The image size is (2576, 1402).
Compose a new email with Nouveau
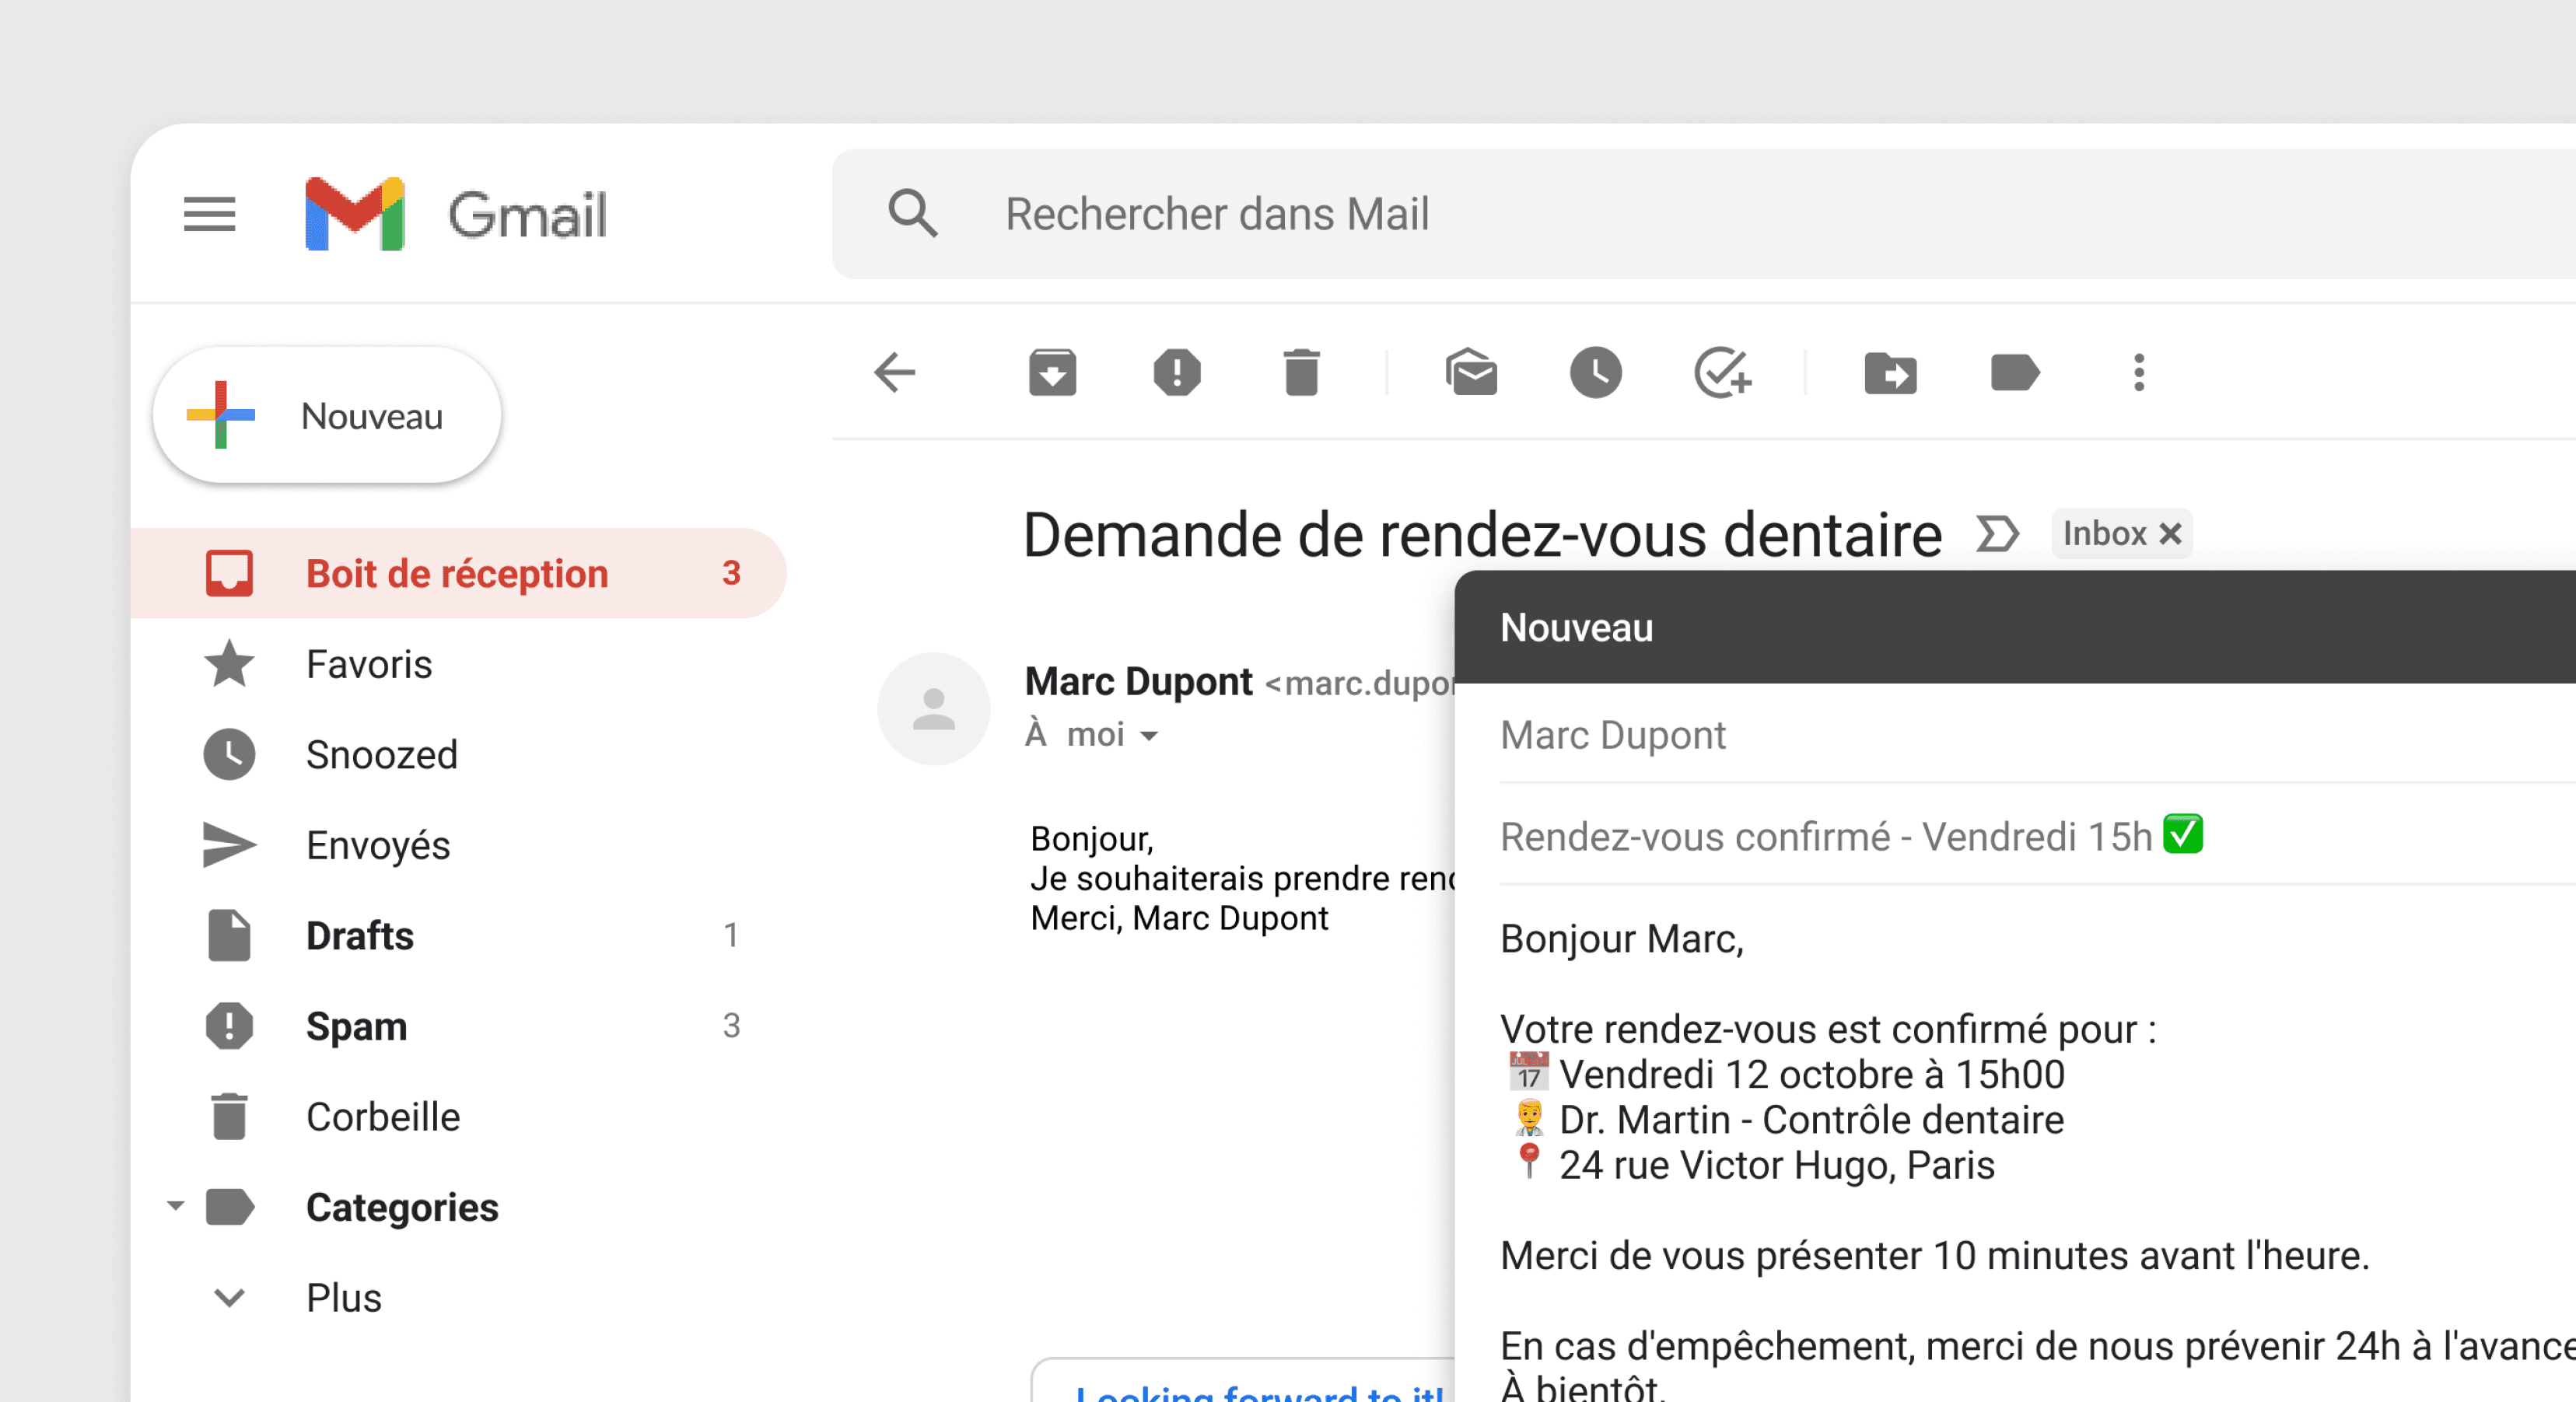[327, 416]
